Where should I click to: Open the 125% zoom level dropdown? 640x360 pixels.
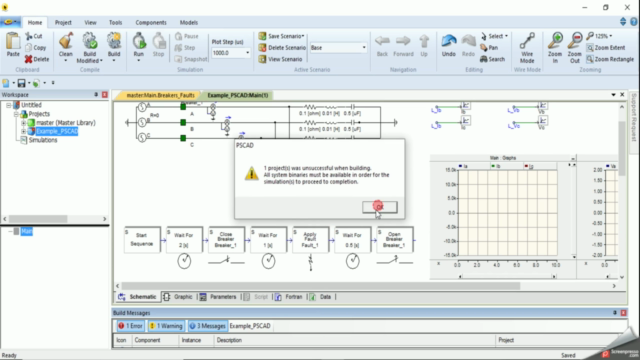pyautogui.click(x=611, y=36)
